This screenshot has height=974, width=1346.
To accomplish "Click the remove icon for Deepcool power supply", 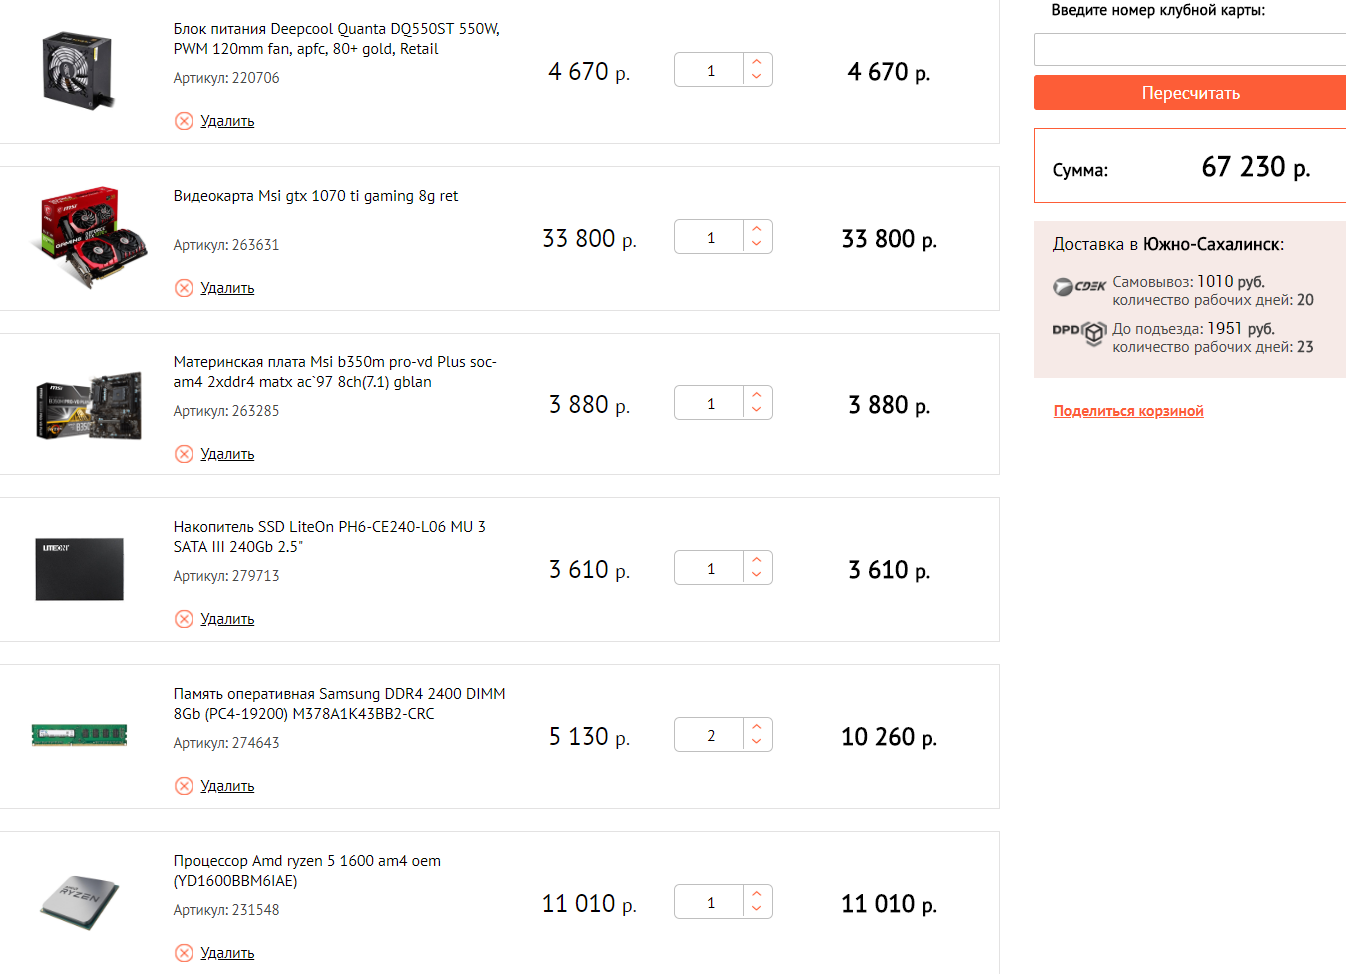I will [x=184, y=121].
